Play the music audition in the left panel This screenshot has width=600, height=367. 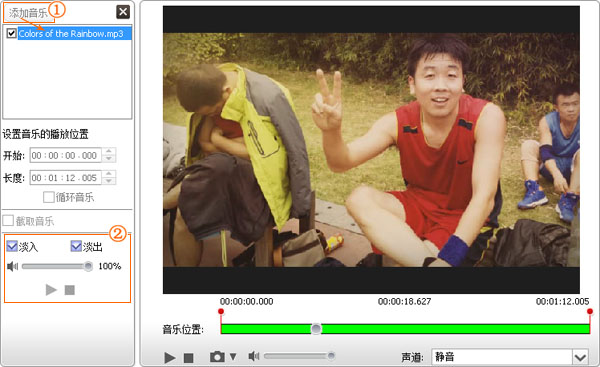(x=51, y=290)
